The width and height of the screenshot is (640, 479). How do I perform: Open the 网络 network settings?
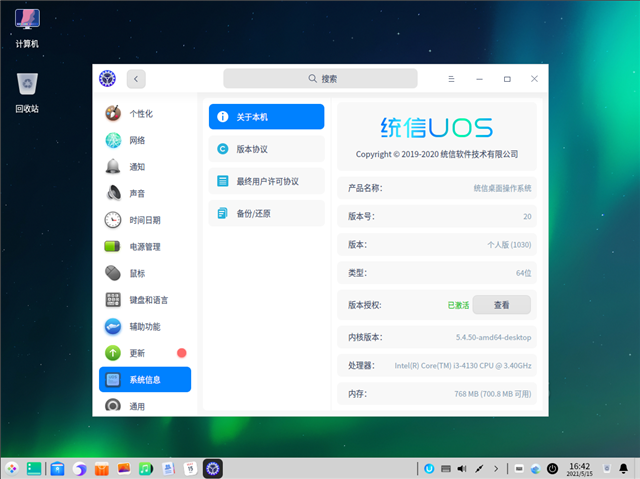click(145, 140)
